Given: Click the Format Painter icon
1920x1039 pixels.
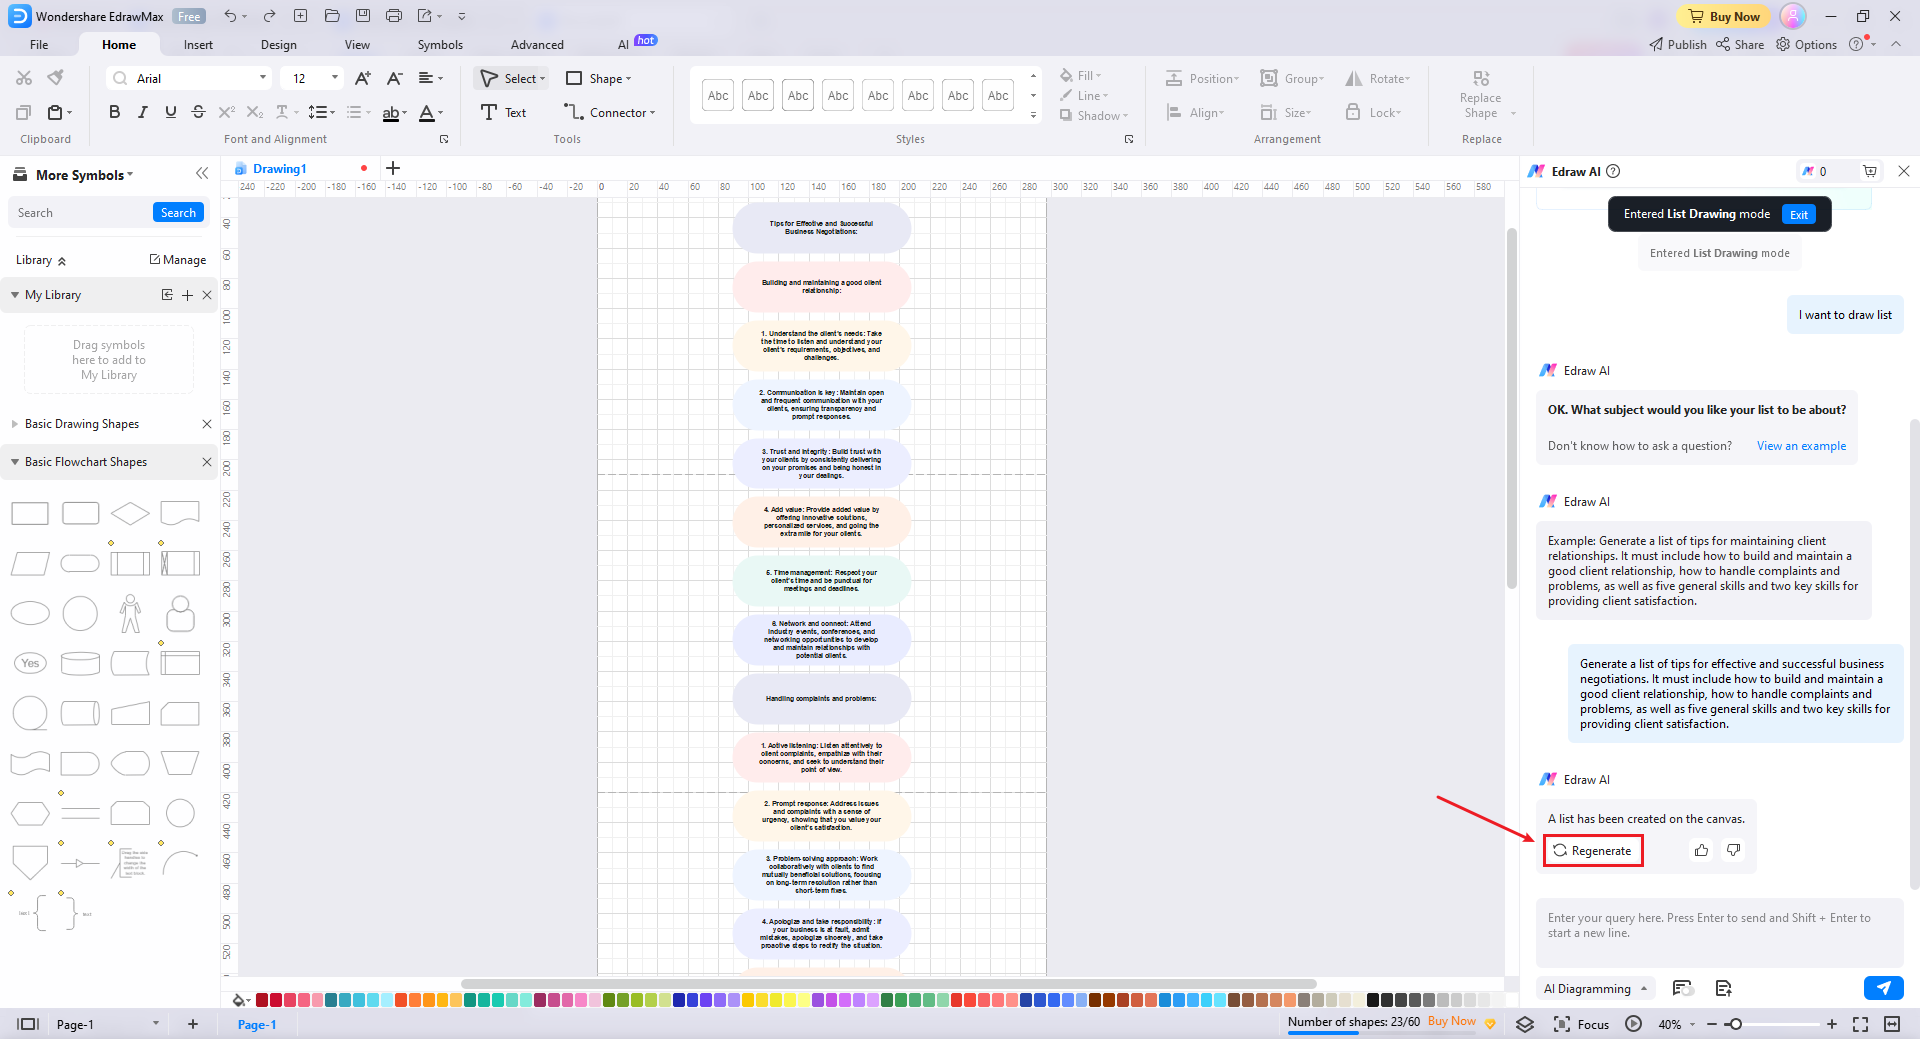Looking at the screenshot, I should 56,78.
